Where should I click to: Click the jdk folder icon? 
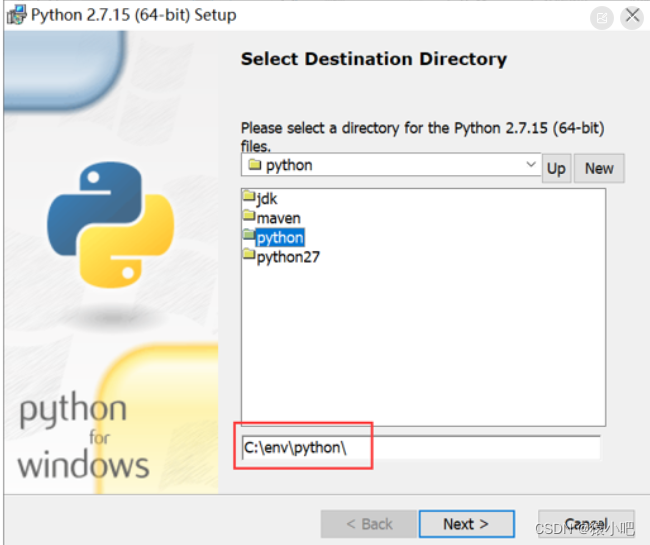pyautogui.click(x=249, y=196)
